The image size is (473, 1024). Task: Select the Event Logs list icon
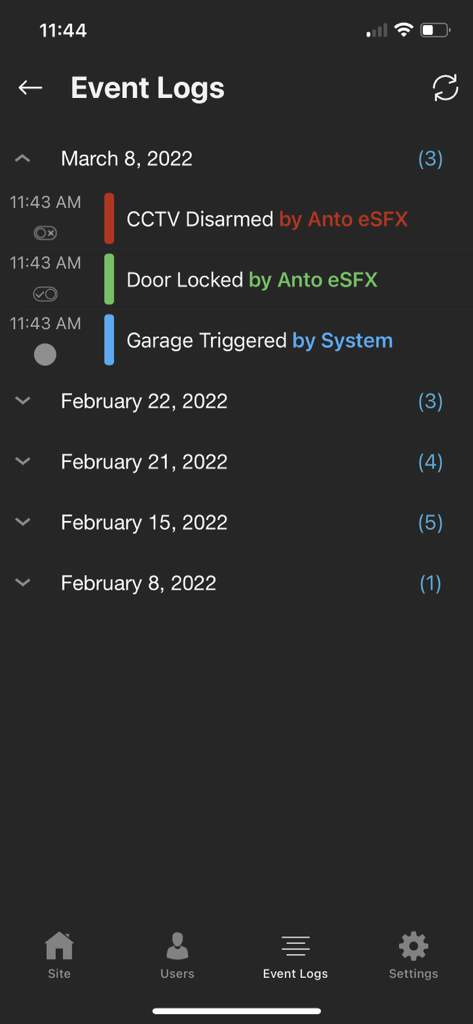pos(295,946)
